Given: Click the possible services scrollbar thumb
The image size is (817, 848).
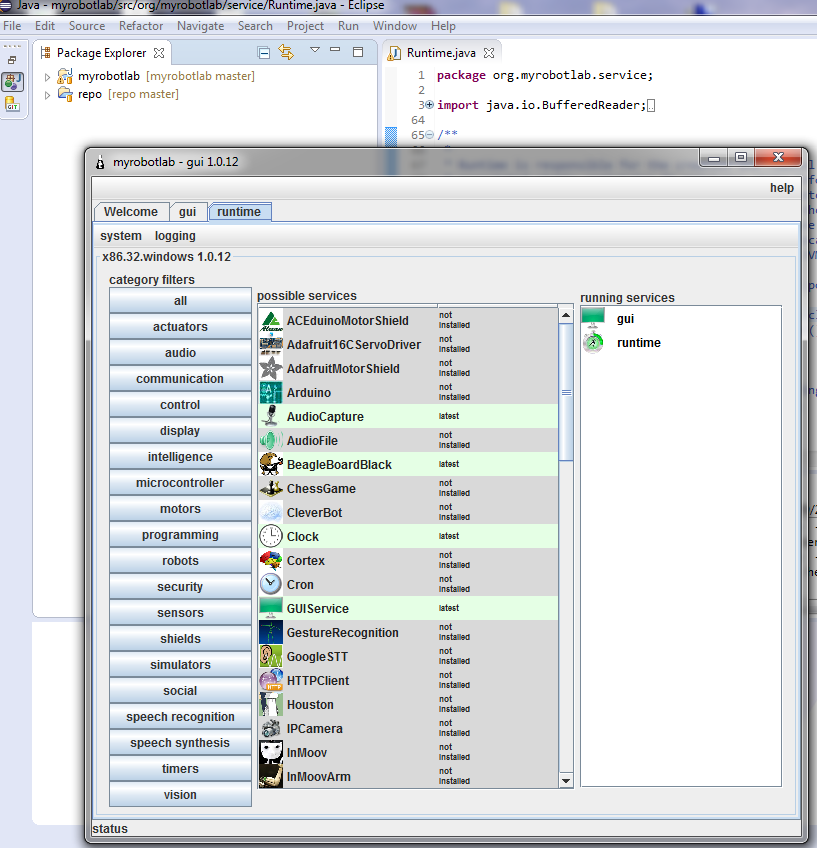Looking at the screenshot, I should click(x=566, y=392).
